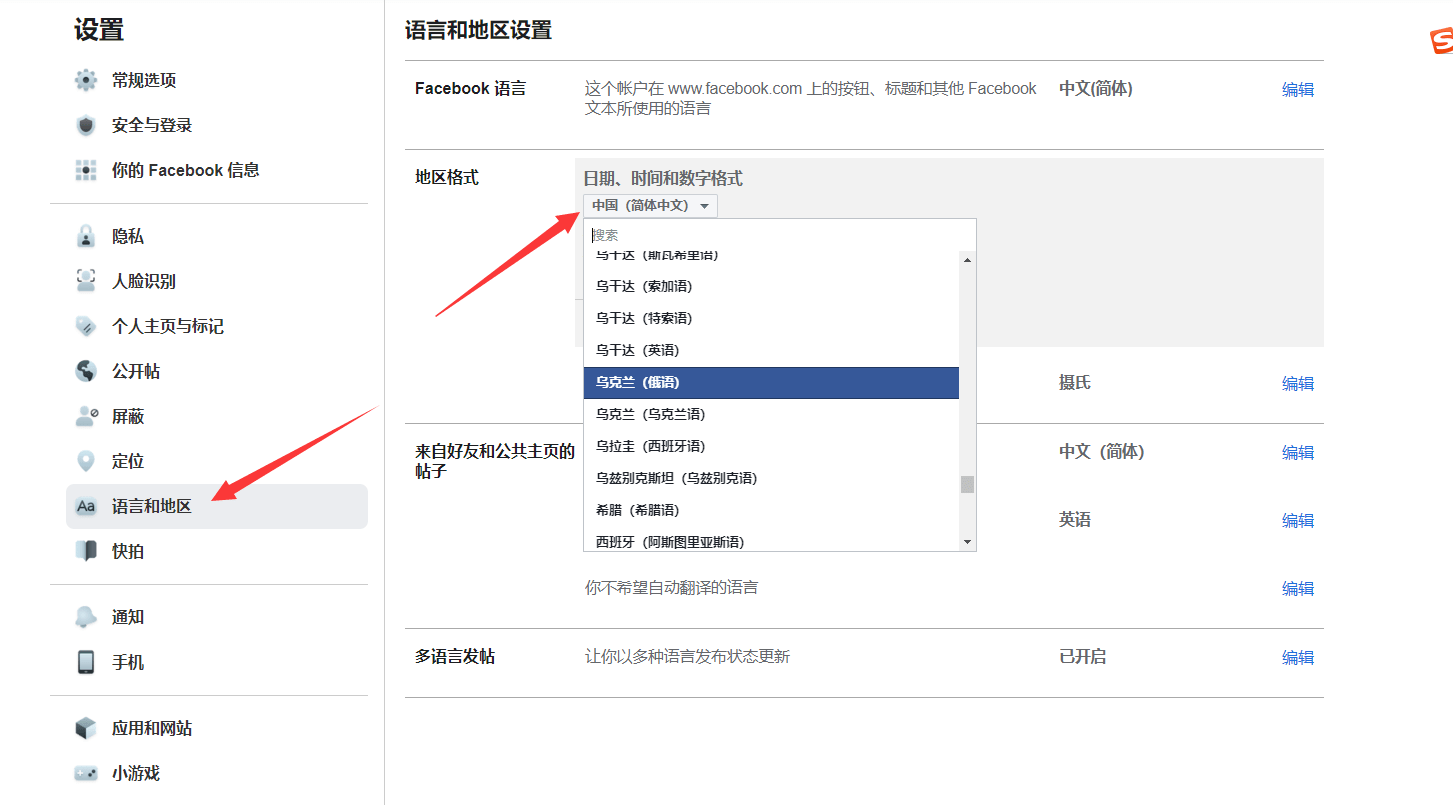Choose 西班牙（阿斯图里亚斯语）option
1453x805 pixels.
771,540
